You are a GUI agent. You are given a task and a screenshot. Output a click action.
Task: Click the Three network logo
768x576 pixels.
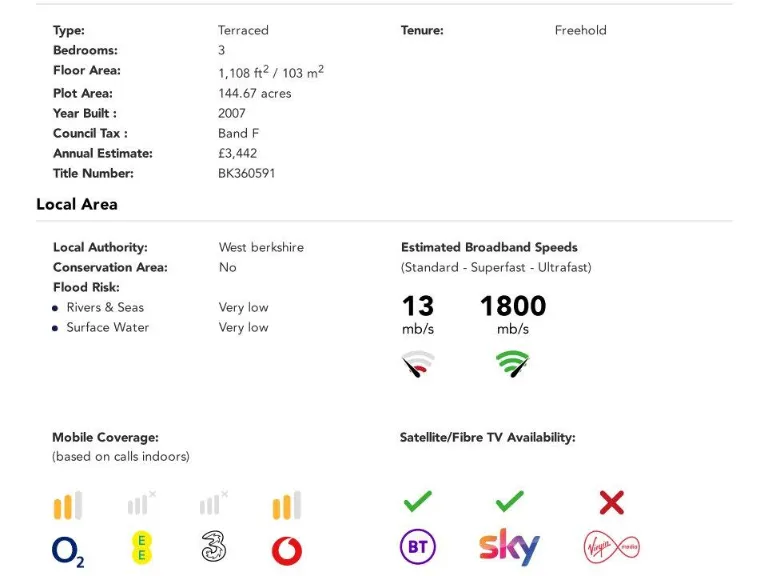point(214,547)
